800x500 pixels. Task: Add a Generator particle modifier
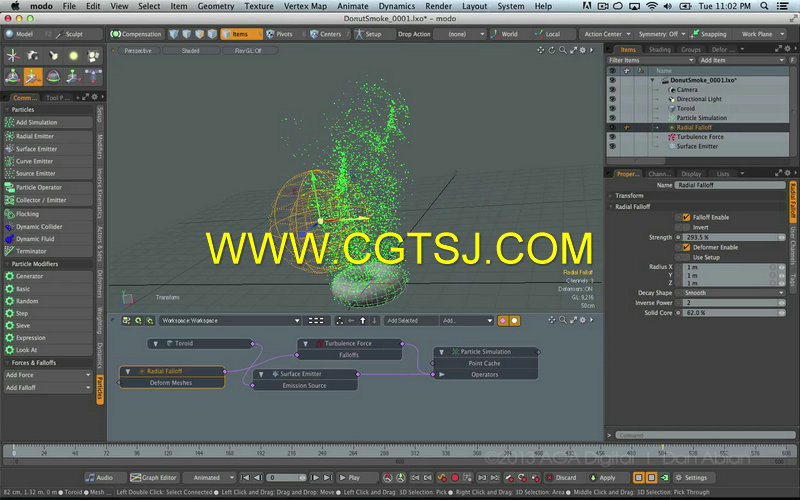click(48, 276)
